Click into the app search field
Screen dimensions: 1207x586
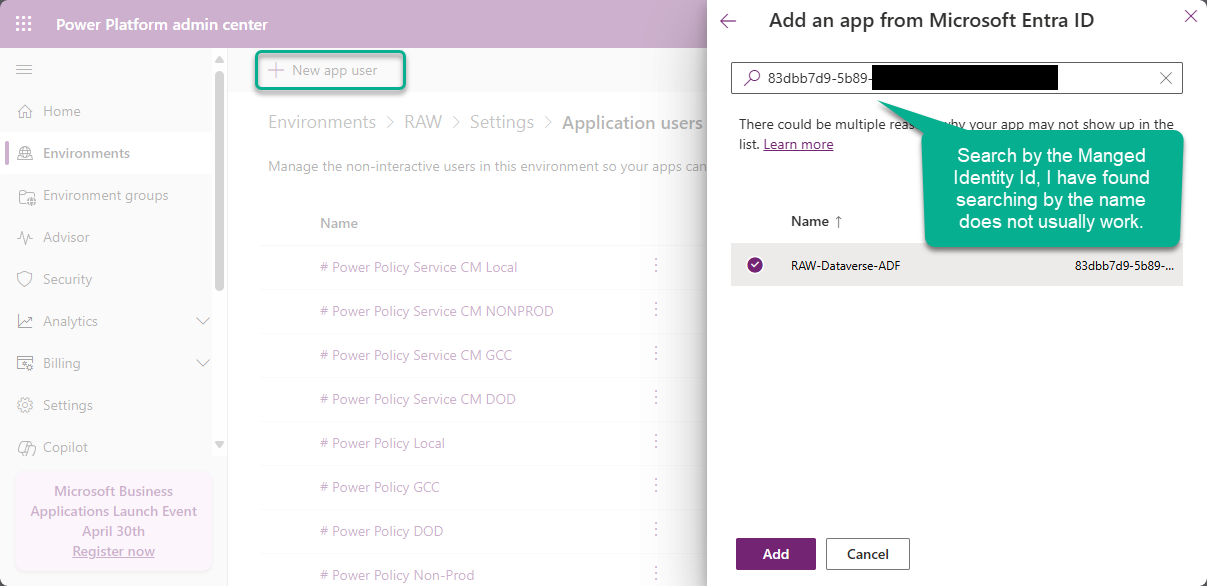(x=956, y=78)
